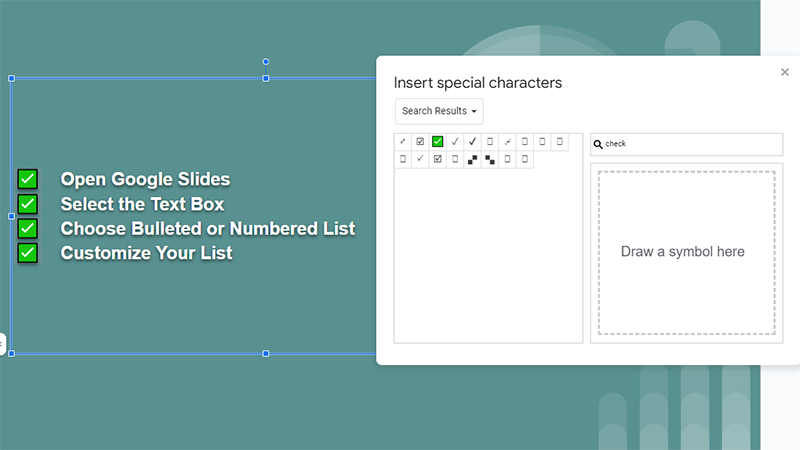Click the text box's round rotation handle
This screenshot has width=800, height=450.
[266, 62]
